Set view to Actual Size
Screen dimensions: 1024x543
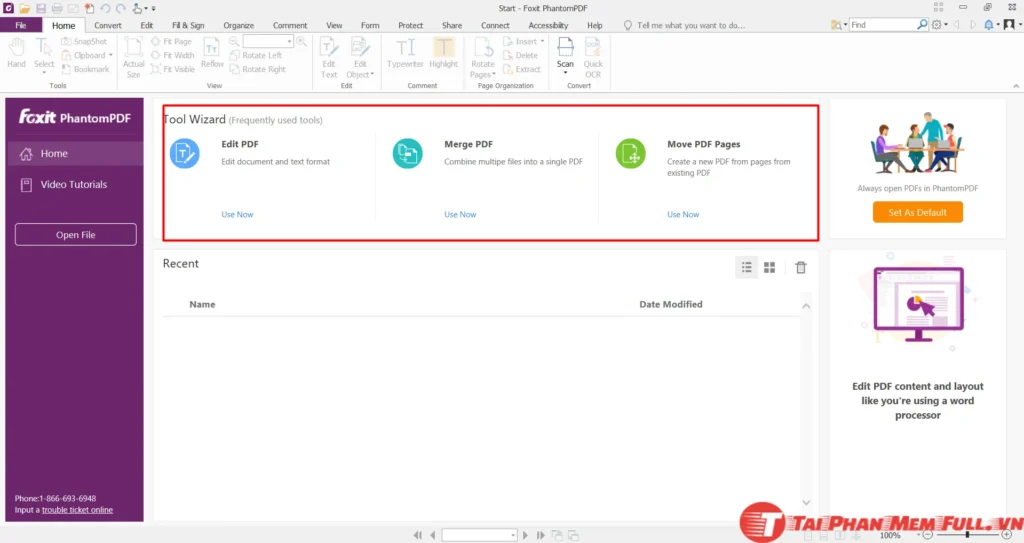coord(133,58)
